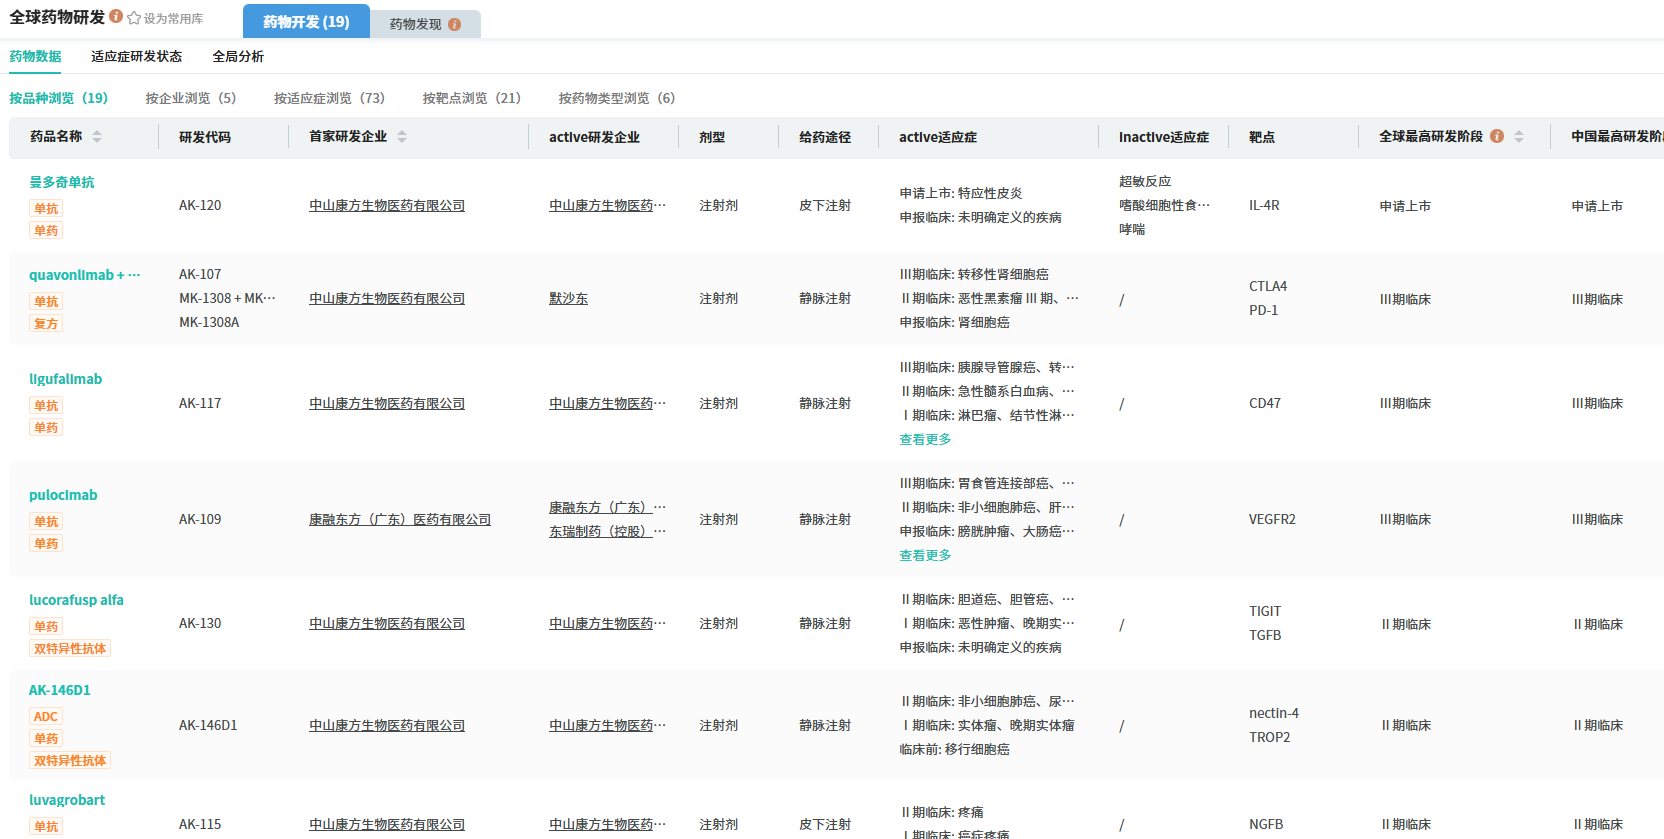Click III期临床: 转移性肾细胞癌 indication

974,274
